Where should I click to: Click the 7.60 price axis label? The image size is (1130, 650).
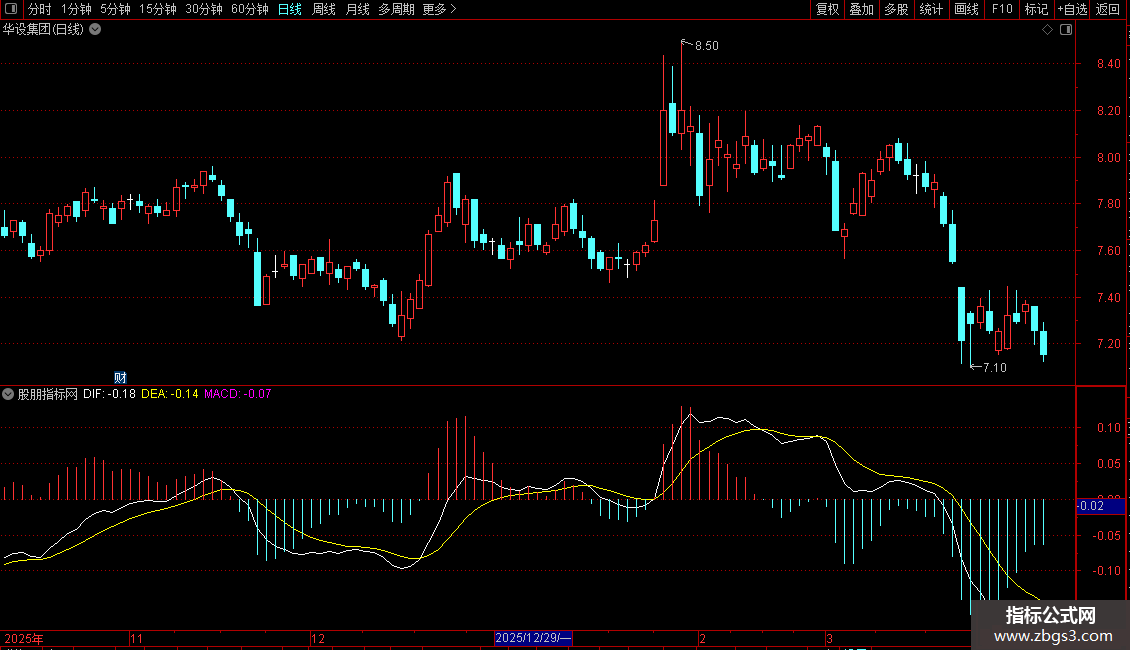coord(1108,251)
